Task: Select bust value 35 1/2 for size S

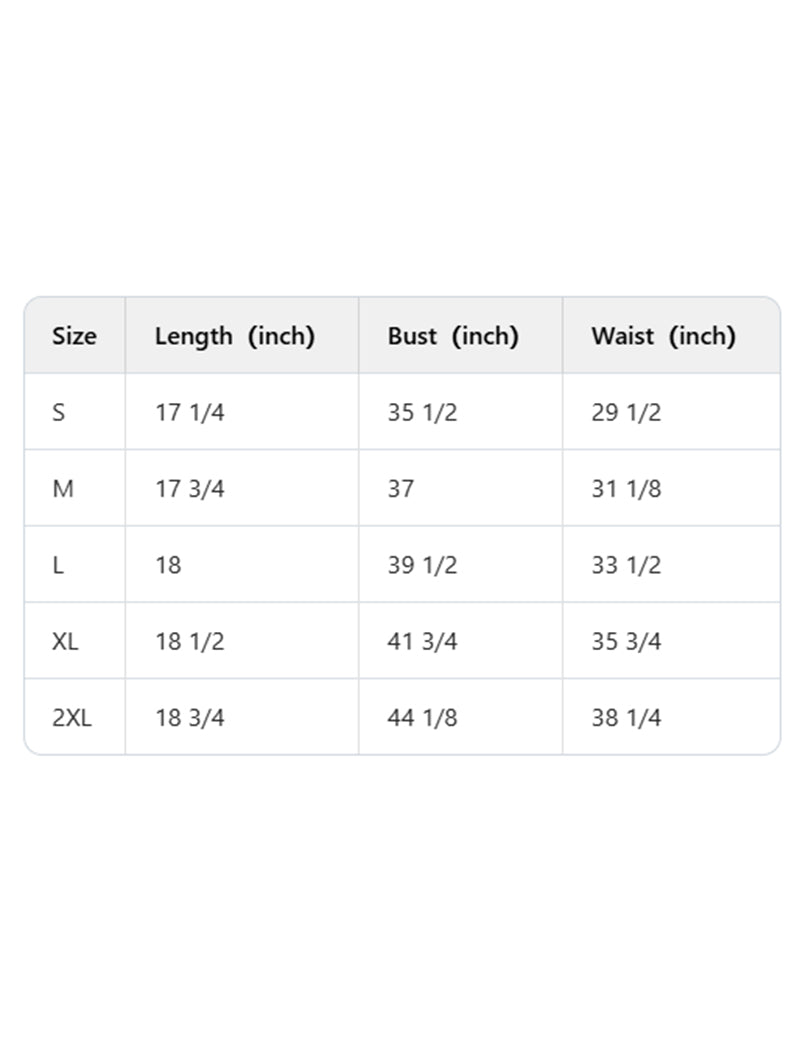Action: pos(422,412)
